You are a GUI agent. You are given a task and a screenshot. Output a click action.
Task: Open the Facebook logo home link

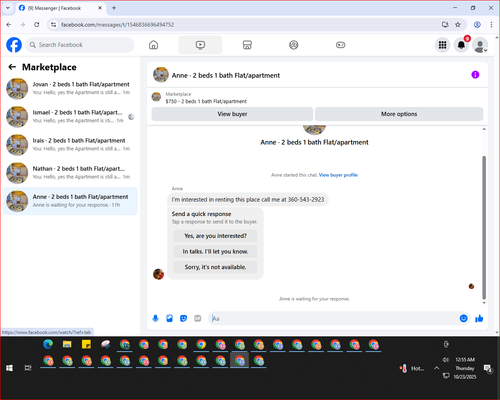click(x=14, y=45)
